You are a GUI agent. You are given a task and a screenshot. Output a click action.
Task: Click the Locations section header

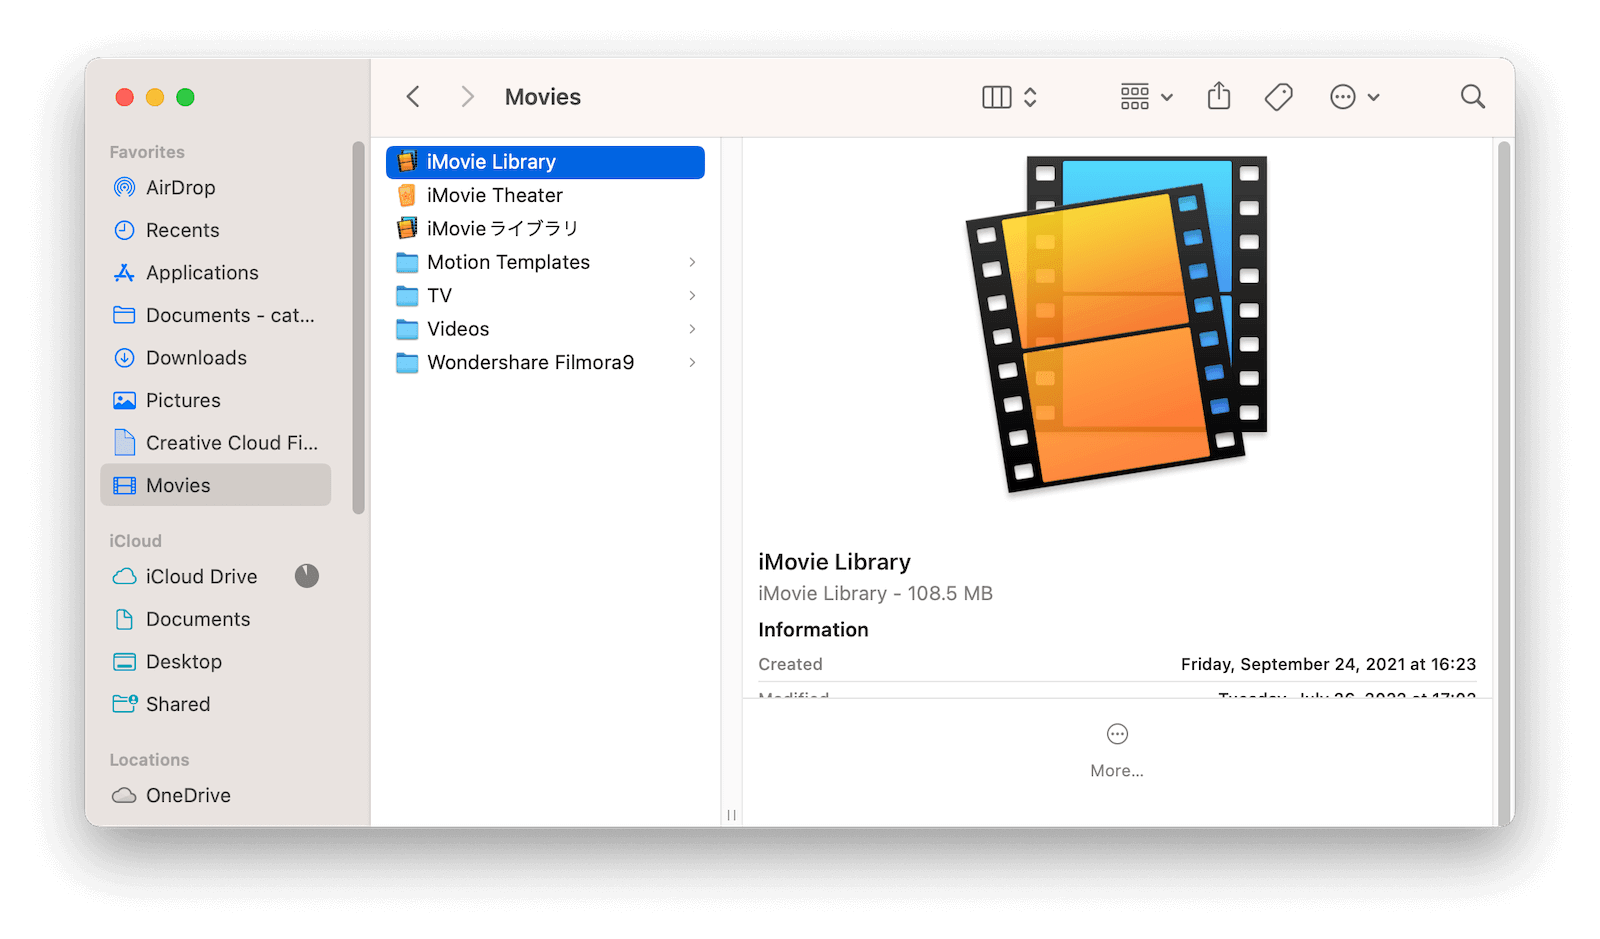149,760
